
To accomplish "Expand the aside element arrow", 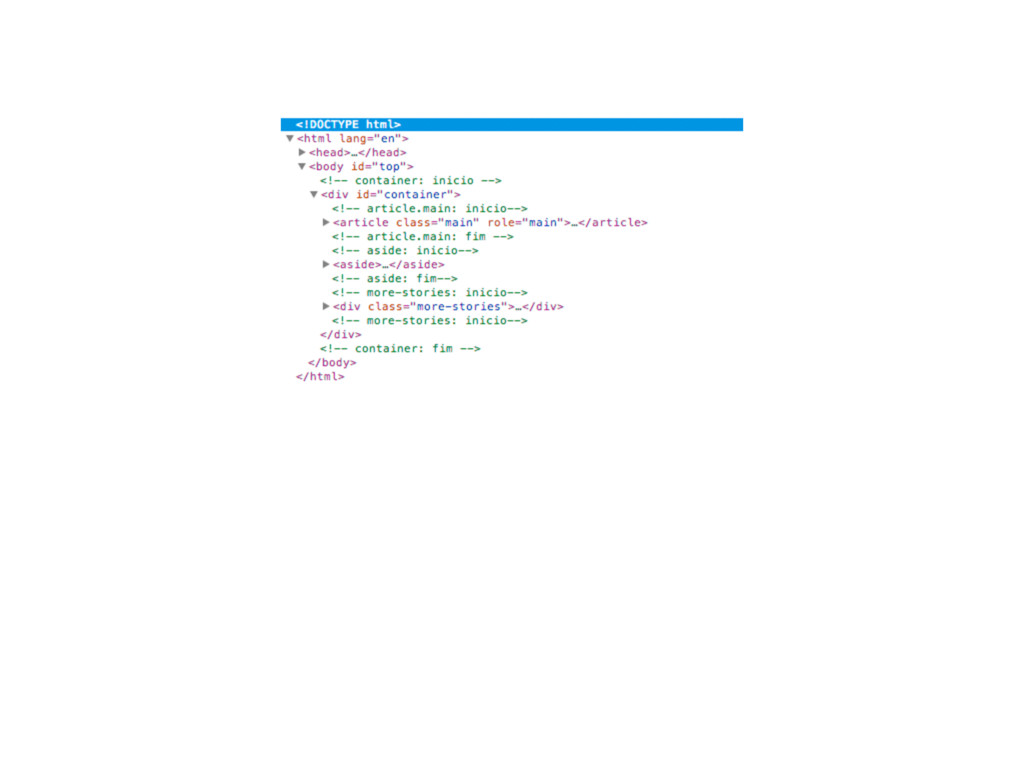I will [325, 264].
